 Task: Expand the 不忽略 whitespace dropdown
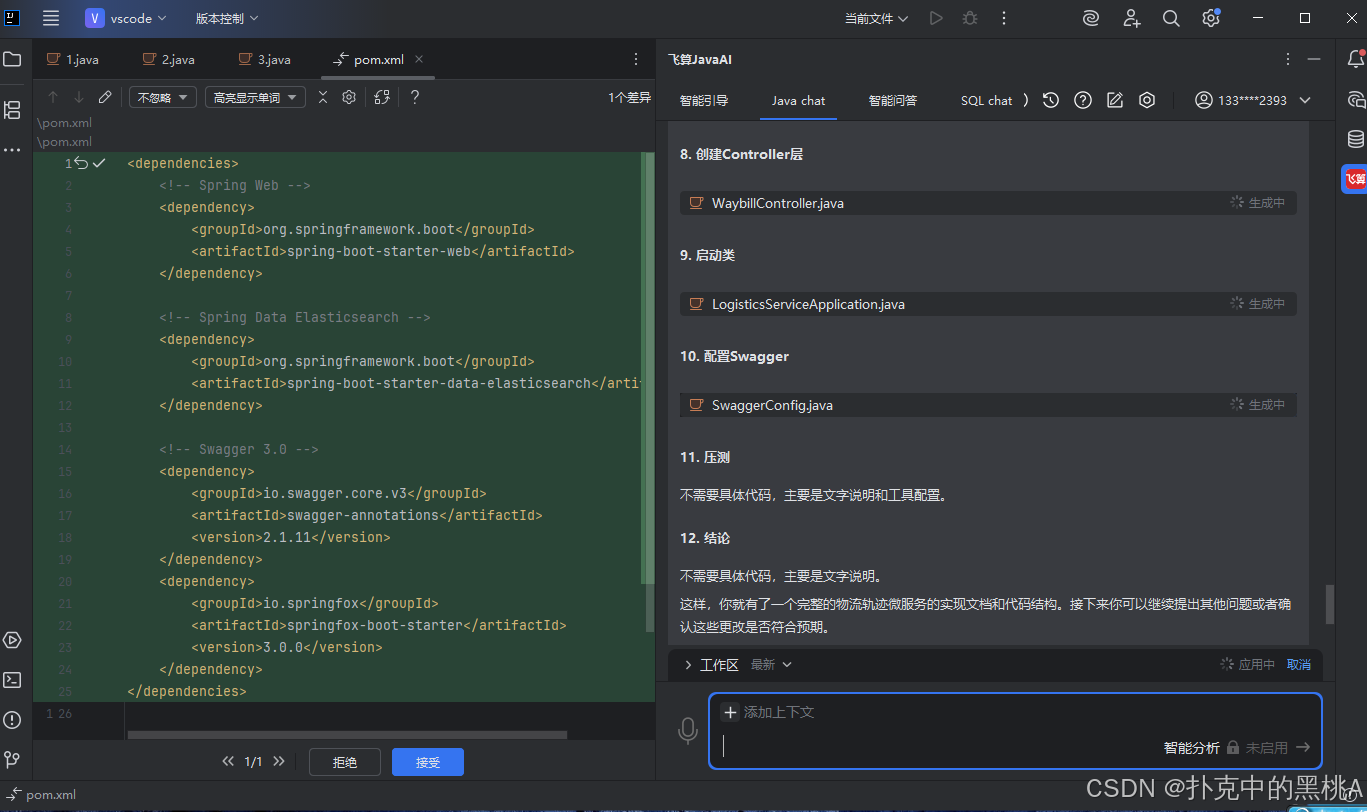click(163, 97)
